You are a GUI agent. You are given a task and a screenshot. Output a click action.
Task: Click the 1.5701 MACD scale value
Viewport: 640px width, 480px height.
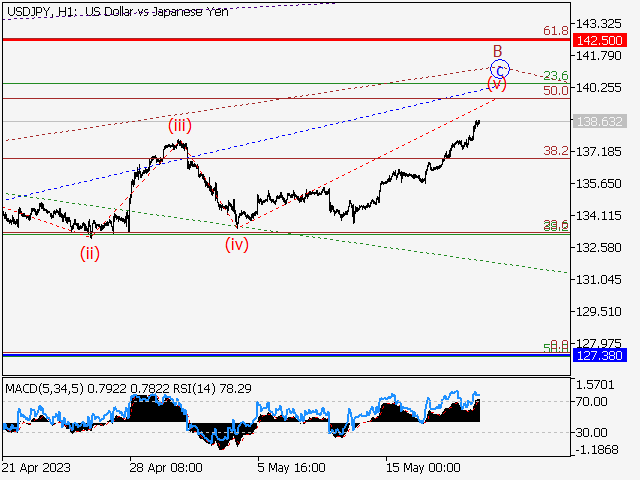coord(595,384)
